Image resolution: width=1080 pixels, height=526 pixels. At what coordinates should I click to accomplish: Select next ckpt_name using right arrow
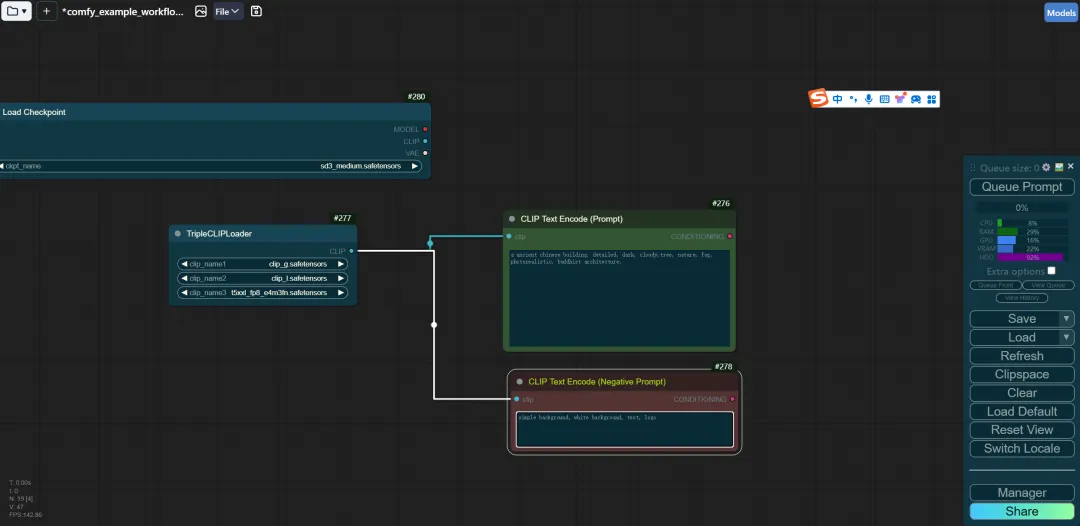pyautogui.click(x=415, y=166)
